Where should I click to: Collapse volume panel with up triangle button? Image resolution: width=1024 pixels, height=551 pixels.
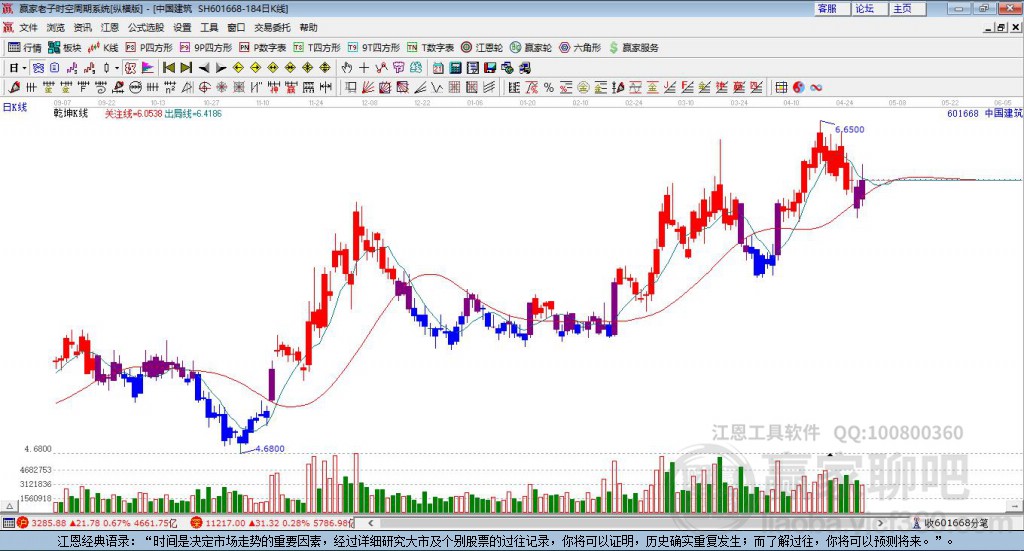10,506
